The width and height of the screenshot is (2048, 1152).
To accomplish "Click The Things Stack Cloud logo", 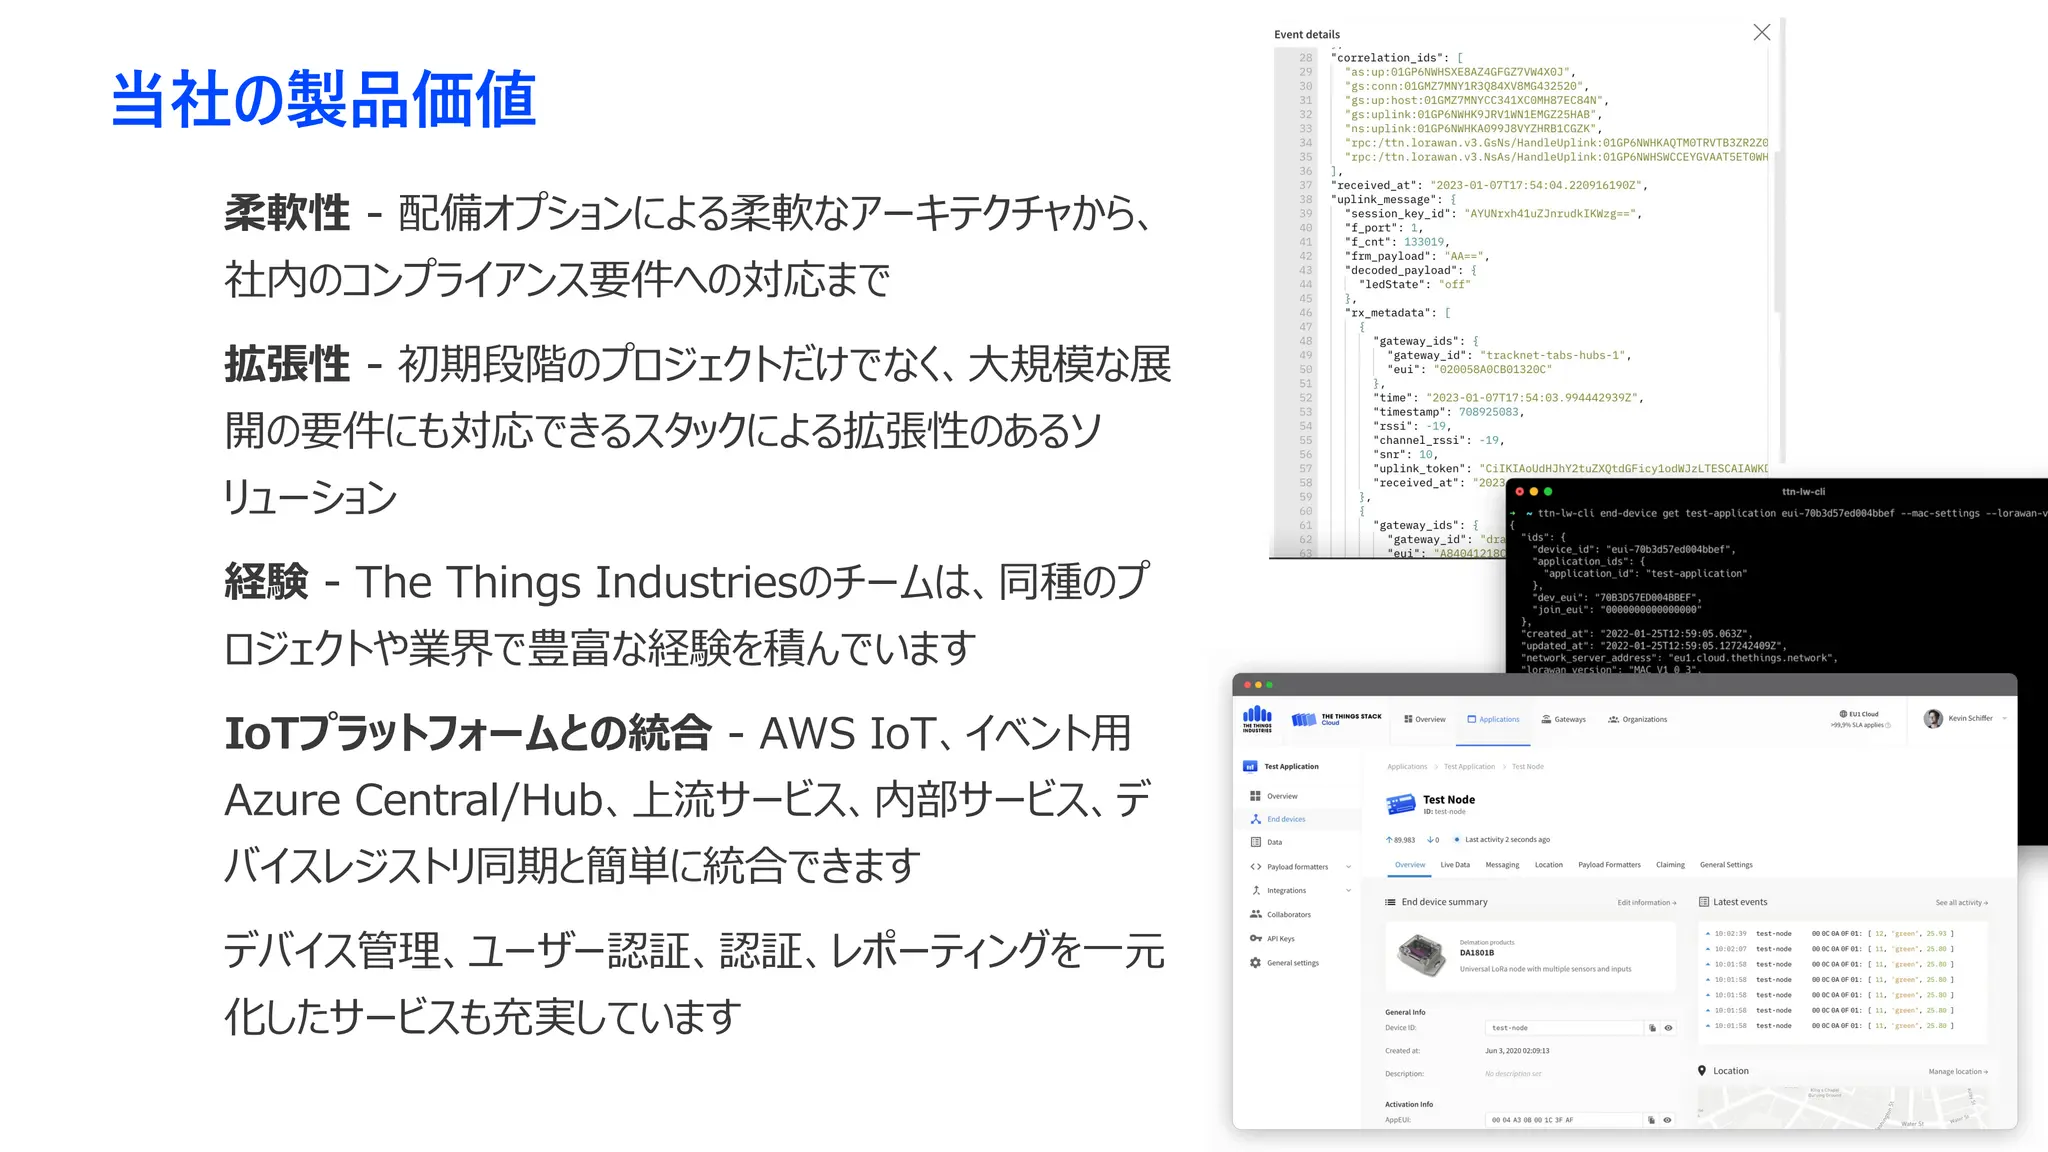I will tap(1336, 719).
